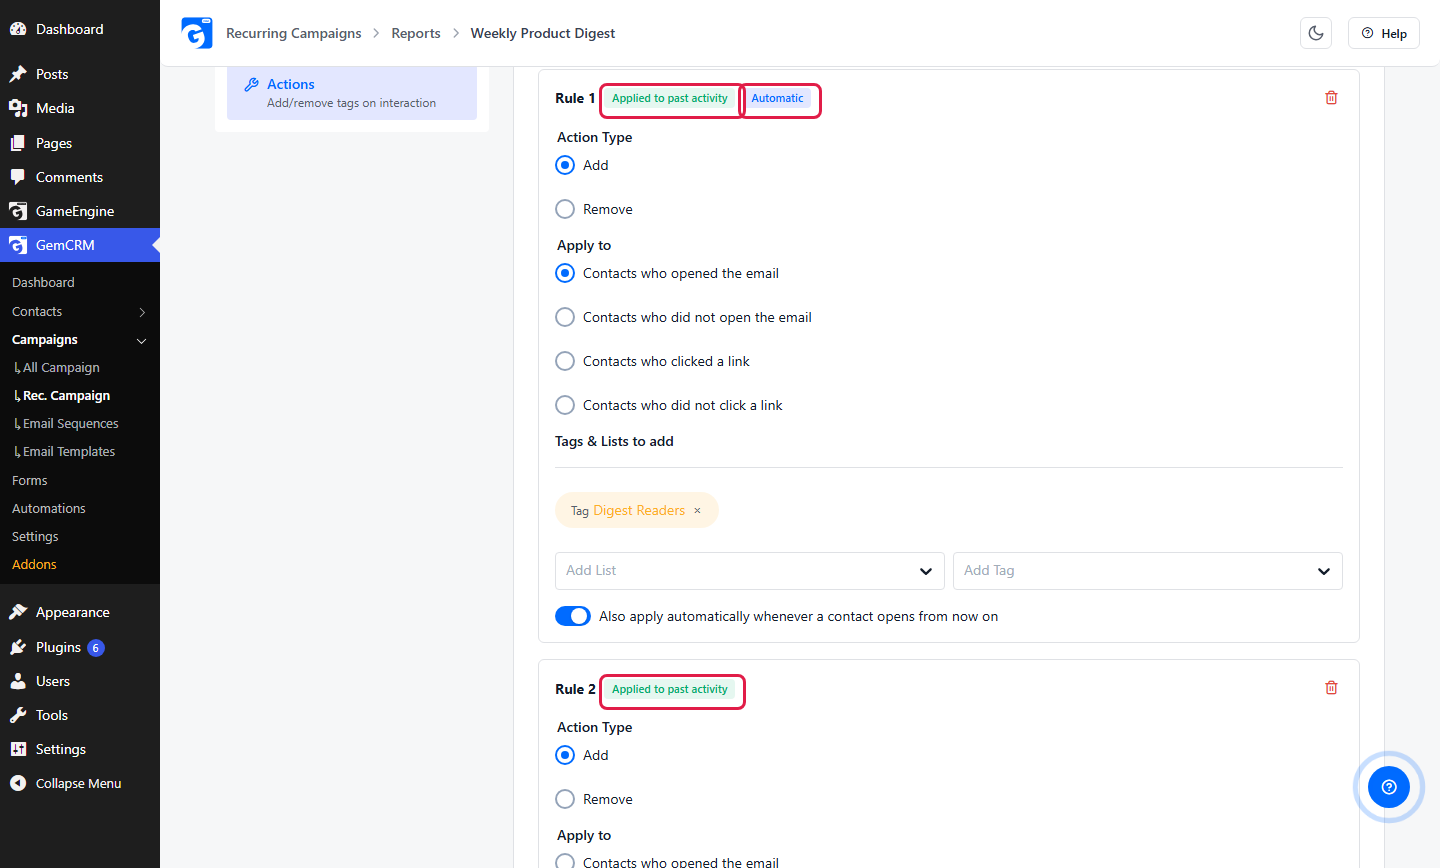Go to Reports breadcrumb link
Image resolution: width=1440 pixels, height=868 pixels.
pos(416,33)
